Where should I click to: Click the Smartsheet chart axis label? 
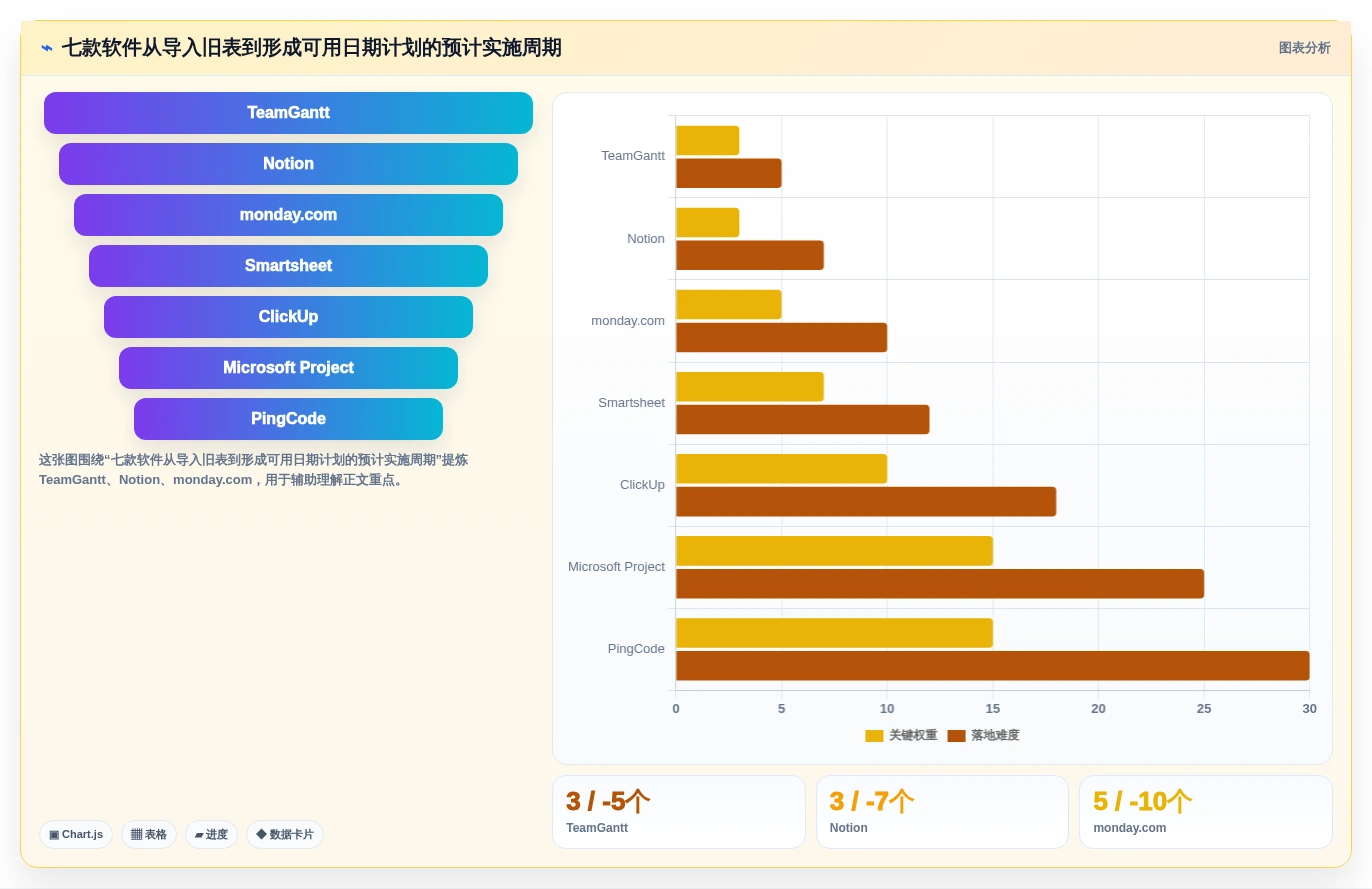pyautogui.click(x=631, y=403)
